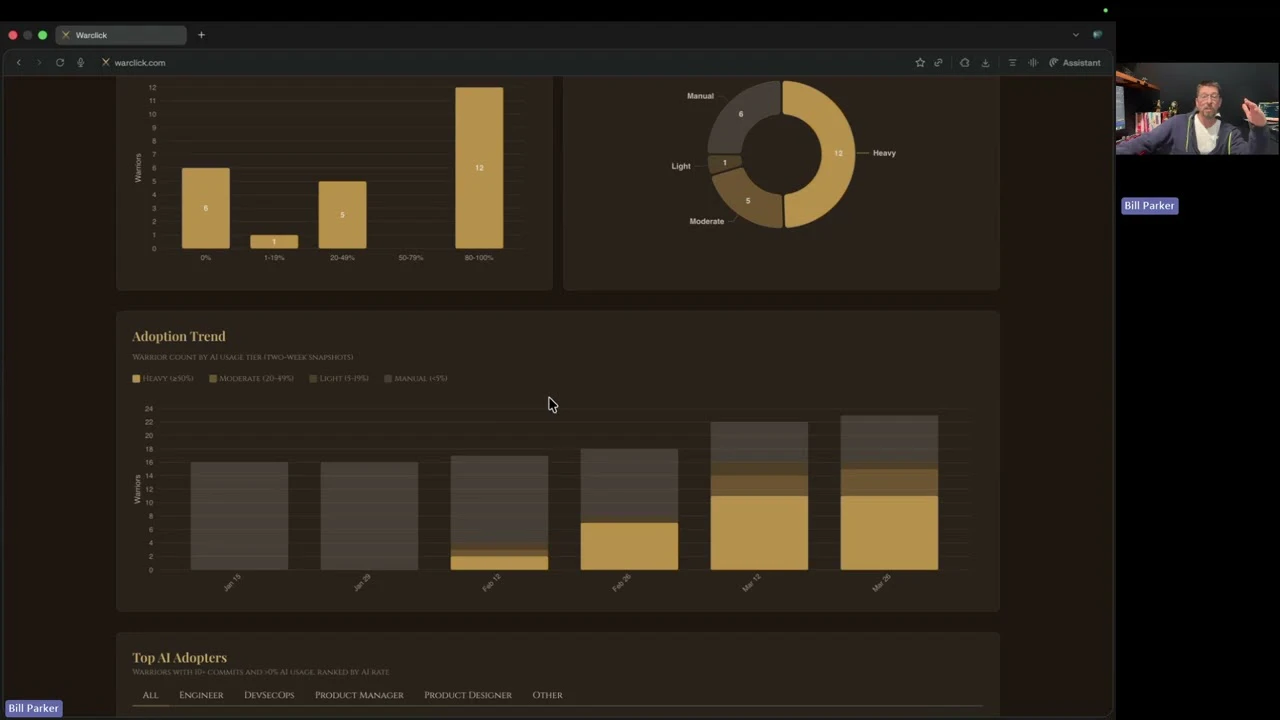The image size is (1280, 720).
Task: Click the Light donut segment showing 1
Action: pos(725,162)
